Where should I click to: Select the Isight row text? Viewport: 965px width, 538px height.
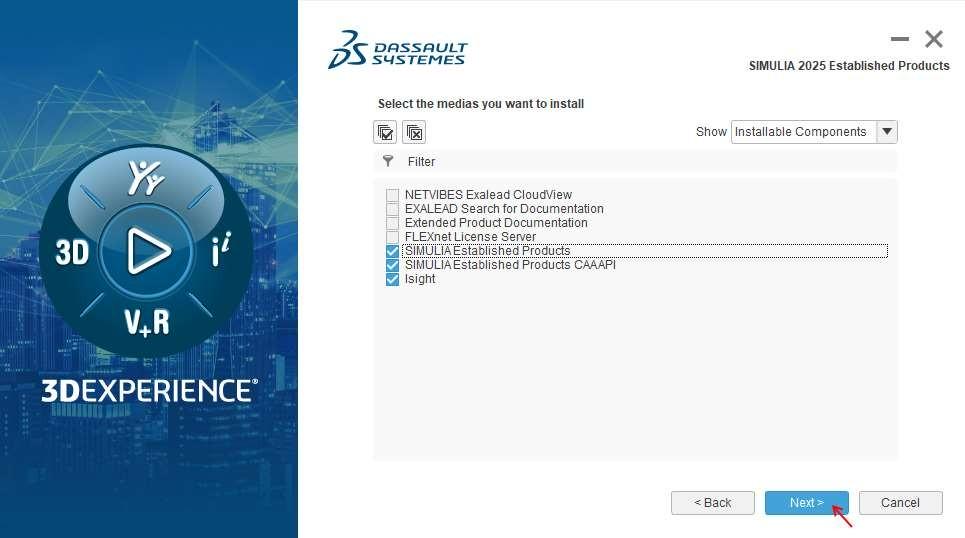coord(420,279)
